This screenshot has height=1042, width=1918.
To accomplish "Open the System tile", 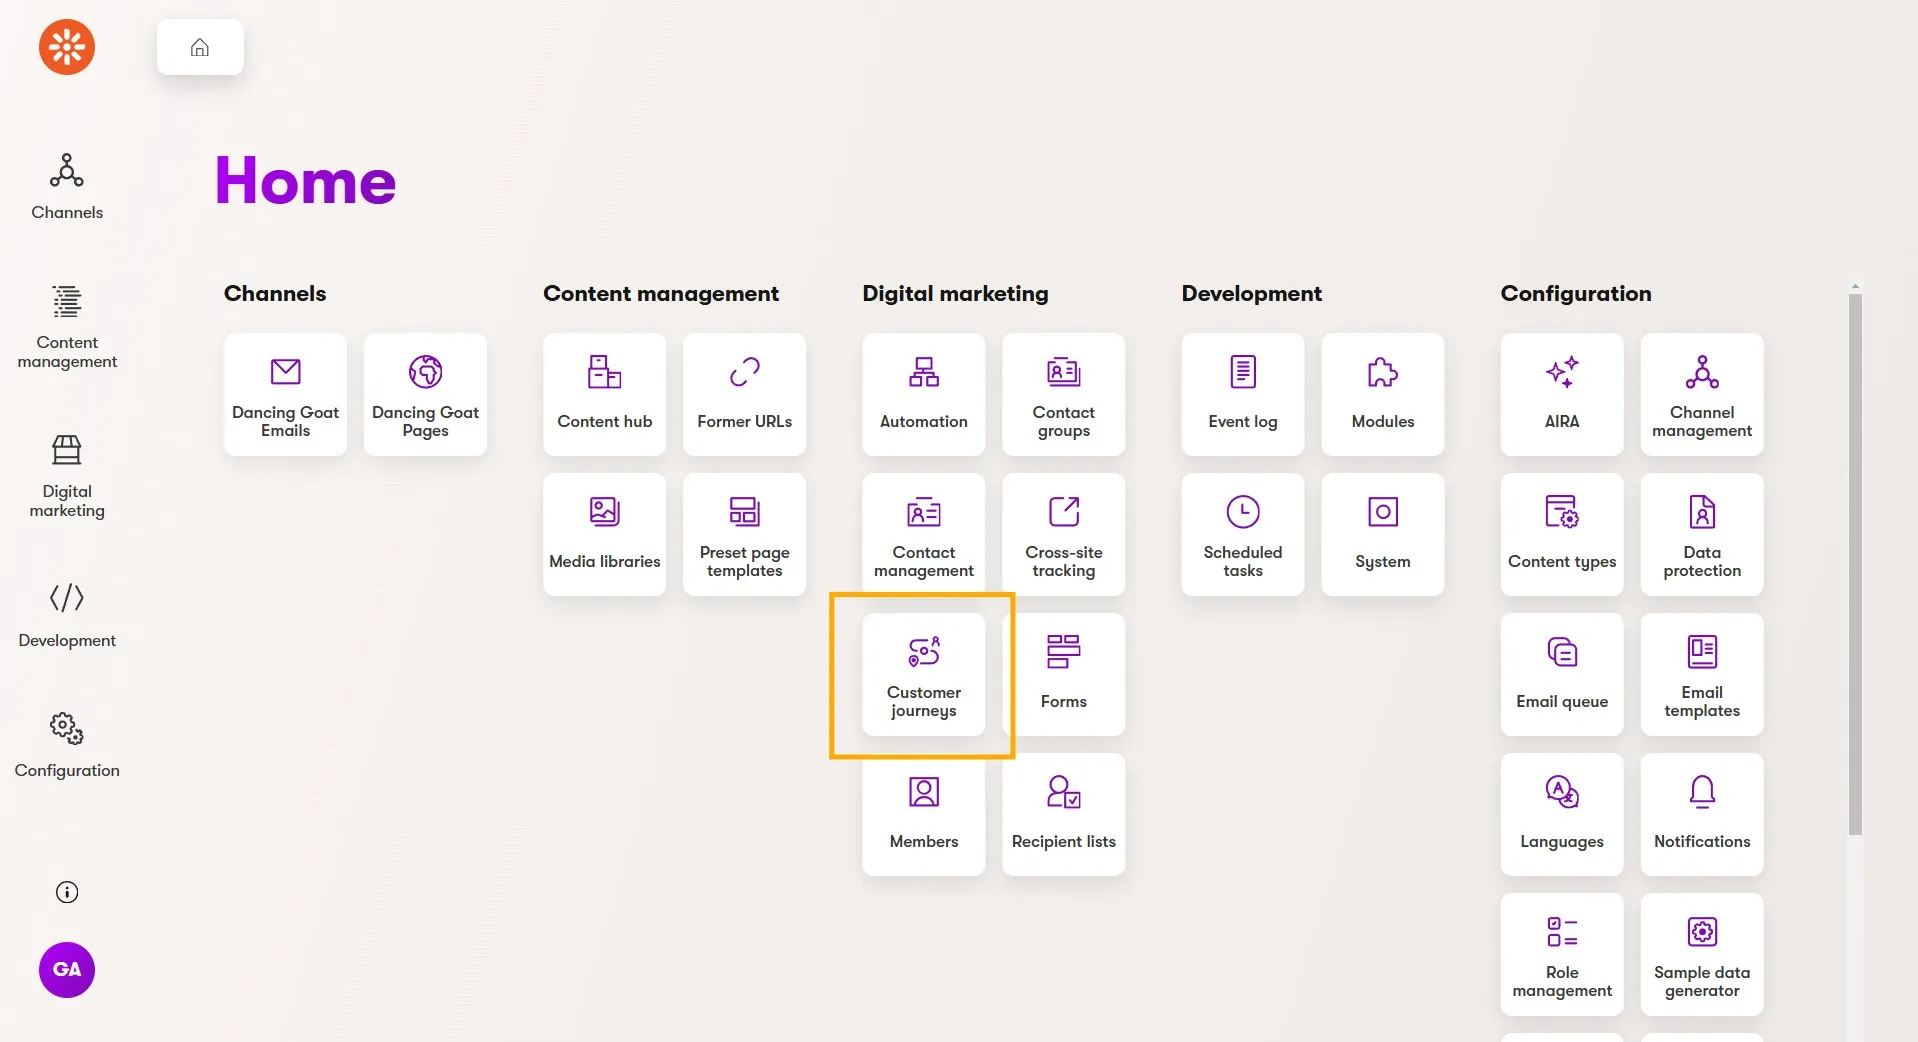I will (1383, 535).
